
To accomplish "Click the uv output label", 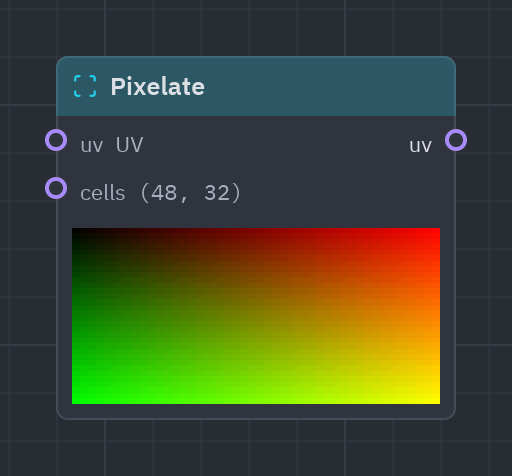I will pyautogui.click(x=420, y=146).
